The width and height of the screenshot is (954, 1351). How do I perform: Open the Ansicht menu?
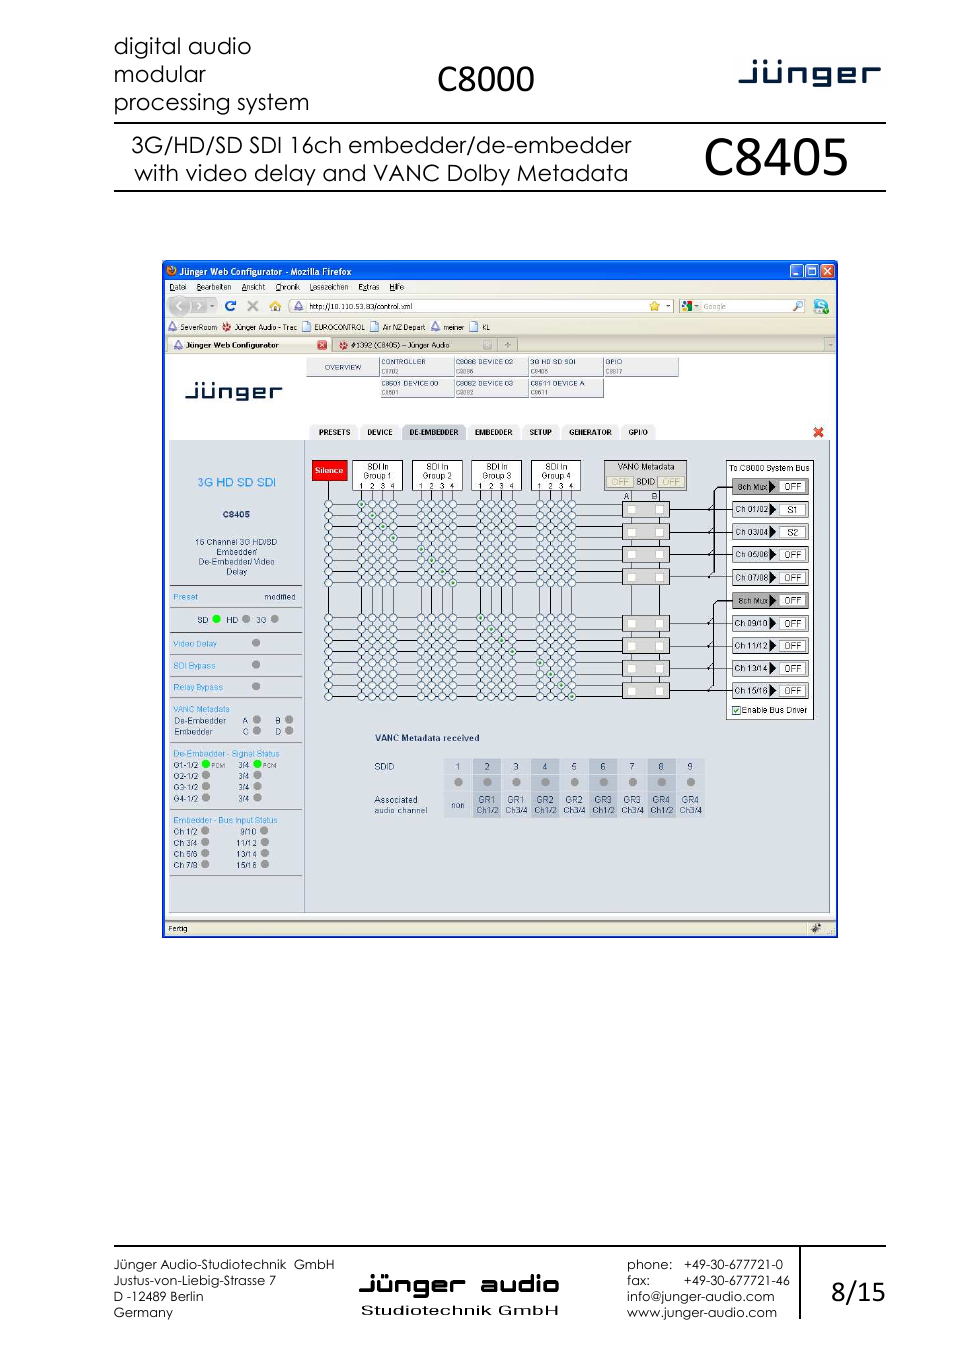(253, 287)
